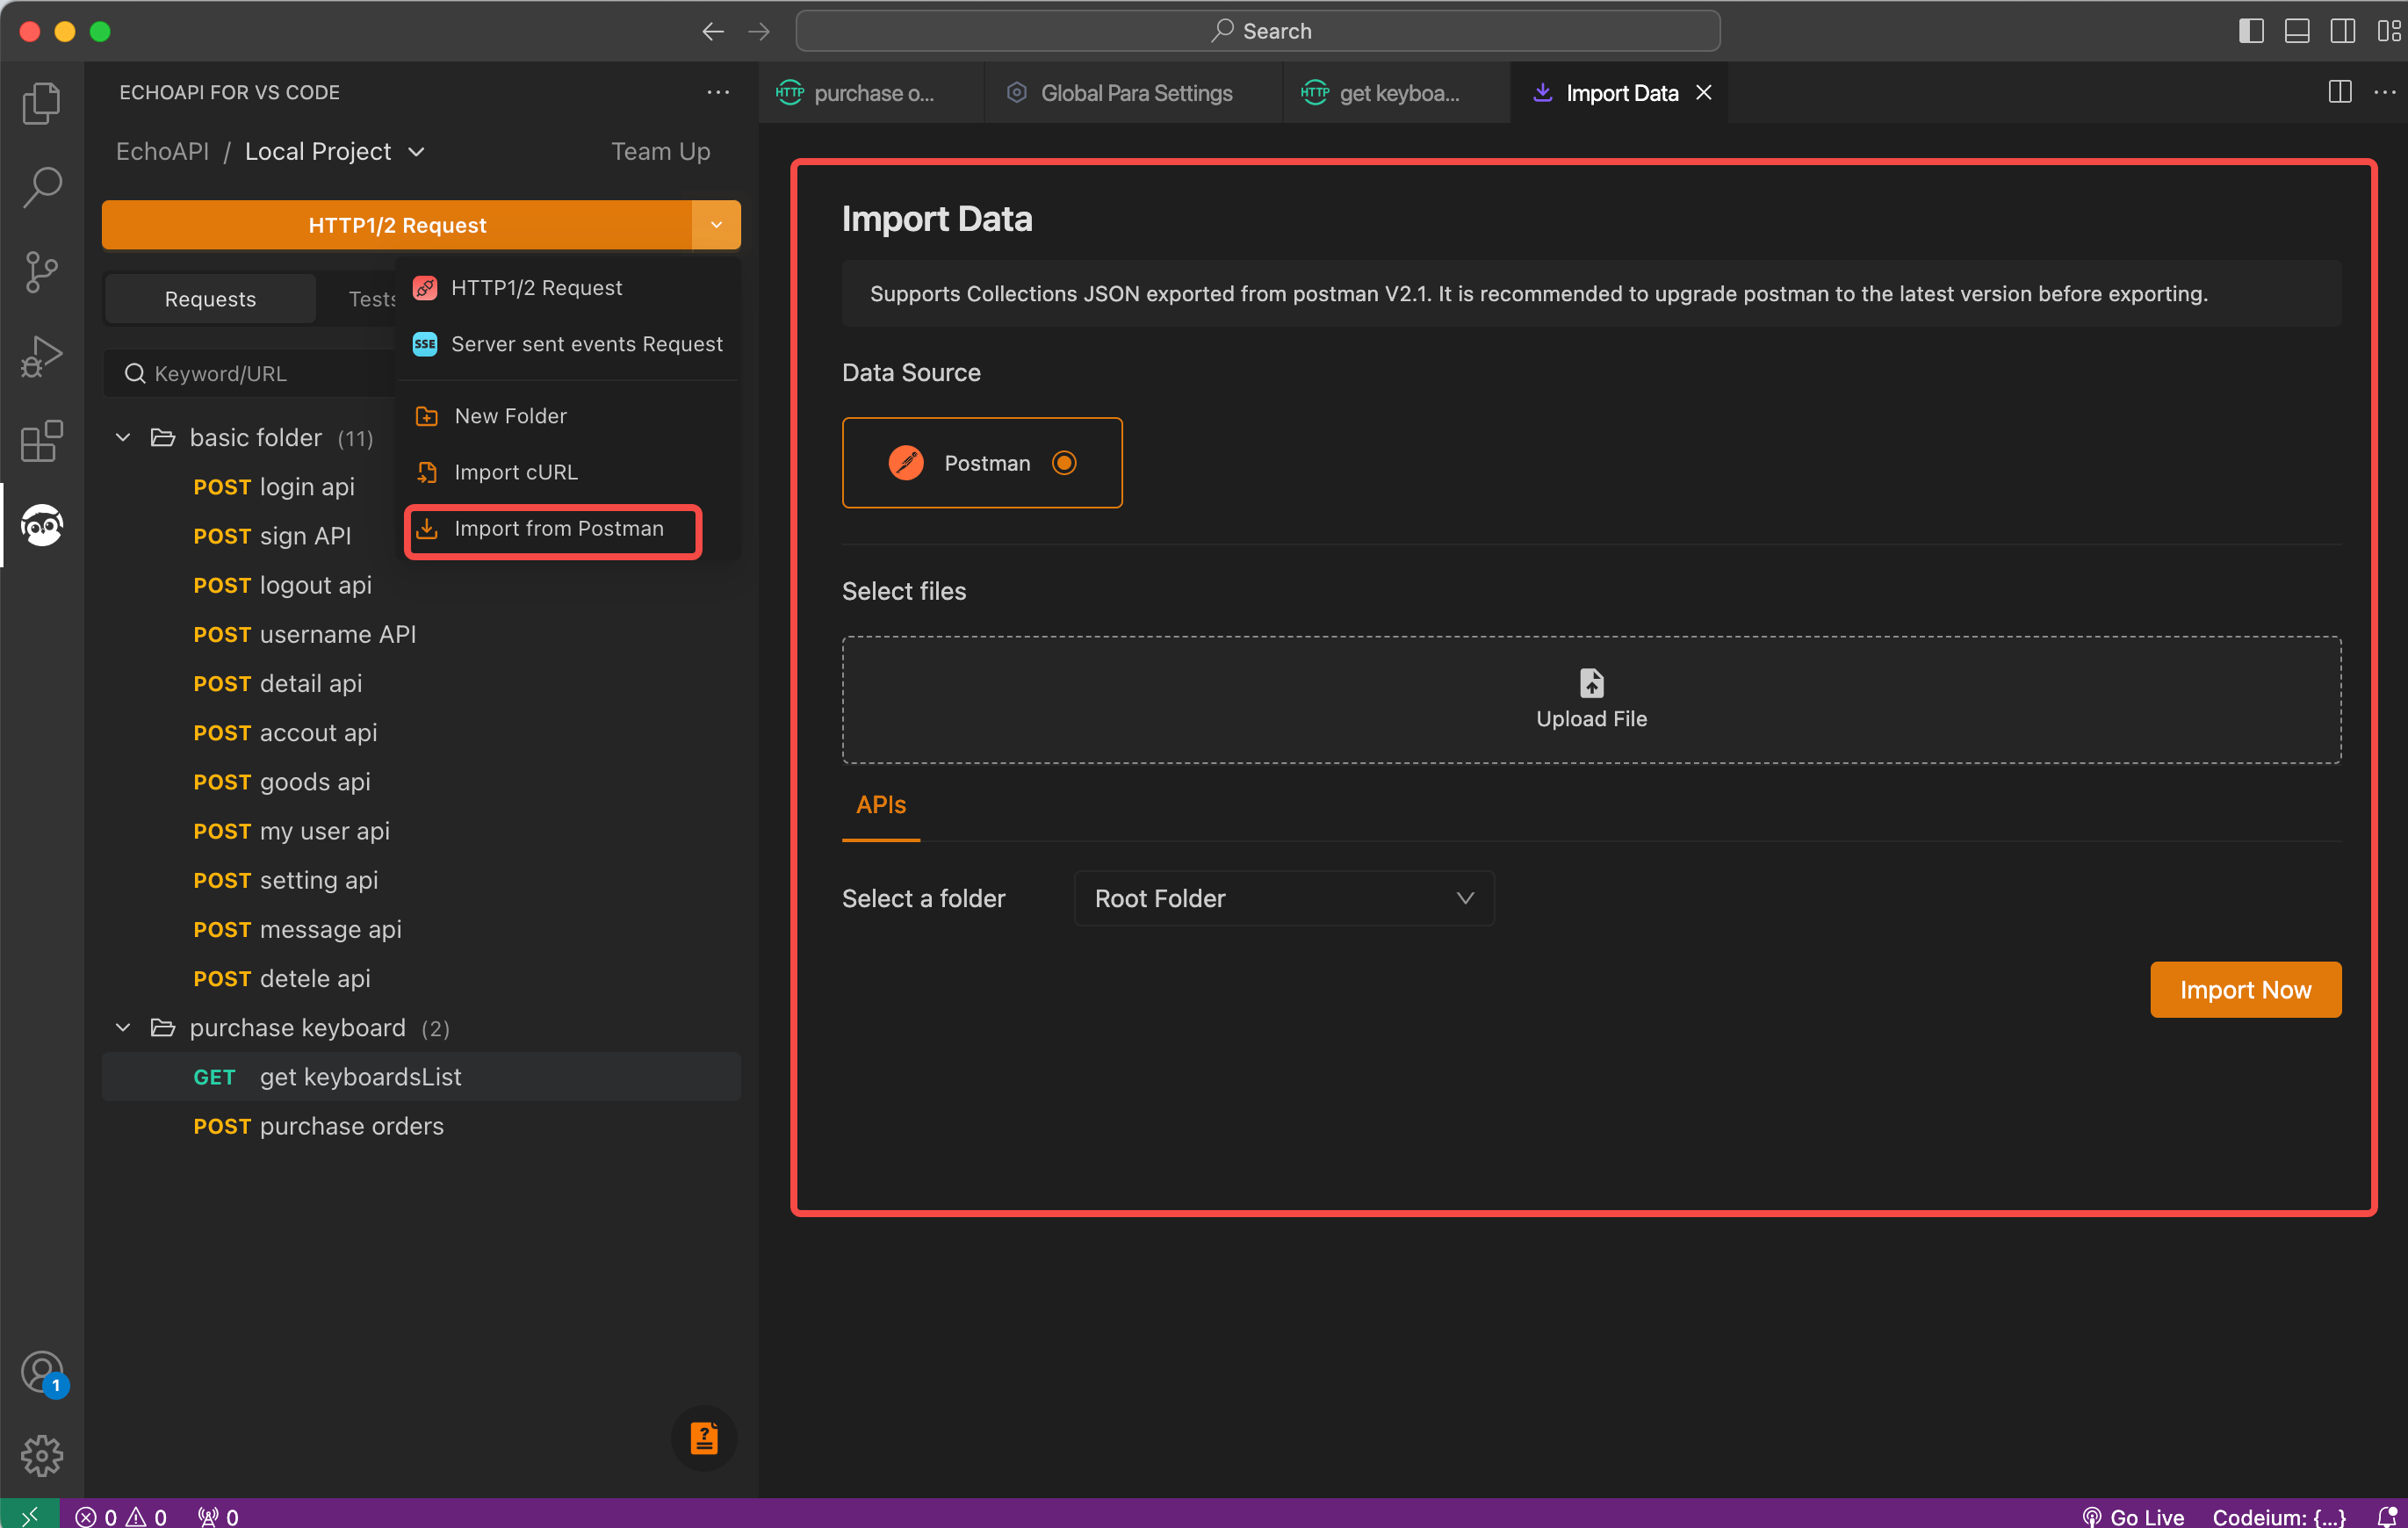The width and height of the screenshot is (2408, 1528).
Task: Open editor more actions ellipsis
Action: [x=2385, y=92]
